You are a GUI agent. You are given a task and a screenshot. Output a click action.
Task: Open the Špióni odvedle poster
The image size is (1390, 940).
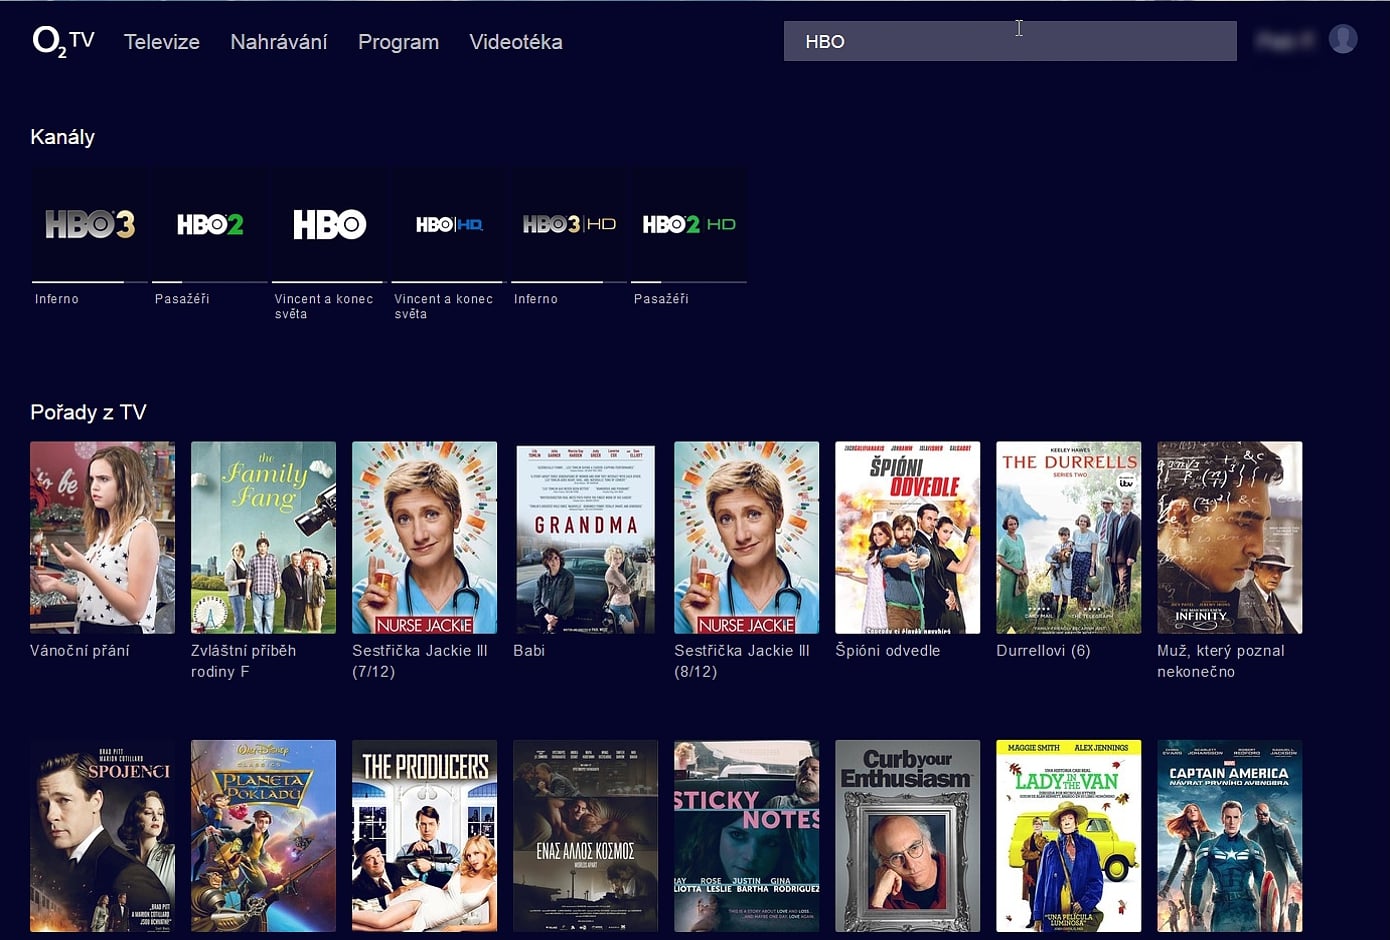click(x=907, y=538)
